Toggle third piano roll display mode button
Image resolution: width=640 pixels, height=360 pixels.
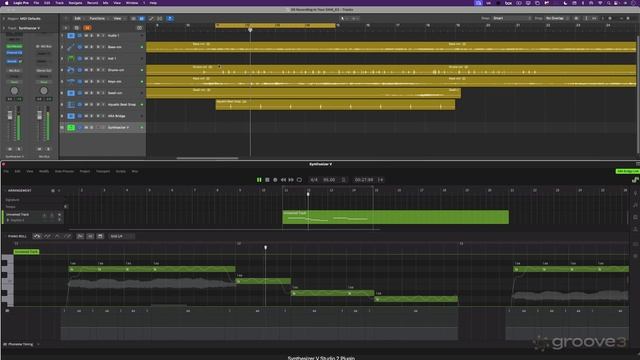[100, 236]
